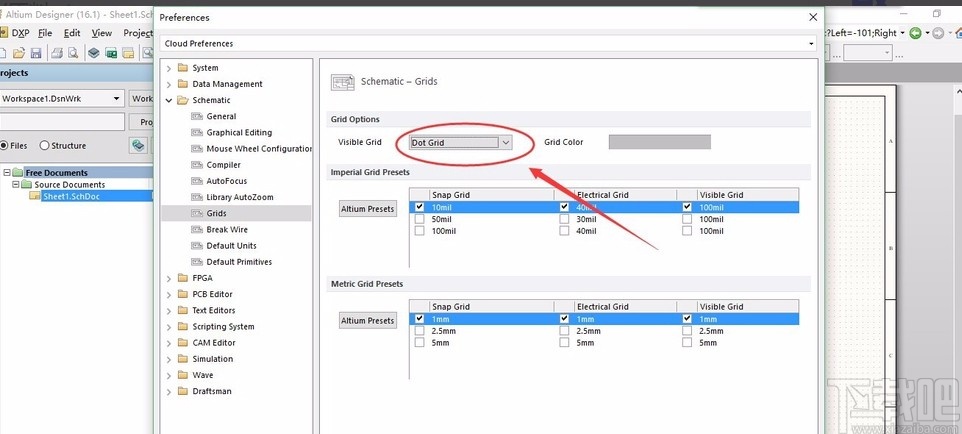Click the page icon beside Default Units
962x434 pixels.
(196, 246)
